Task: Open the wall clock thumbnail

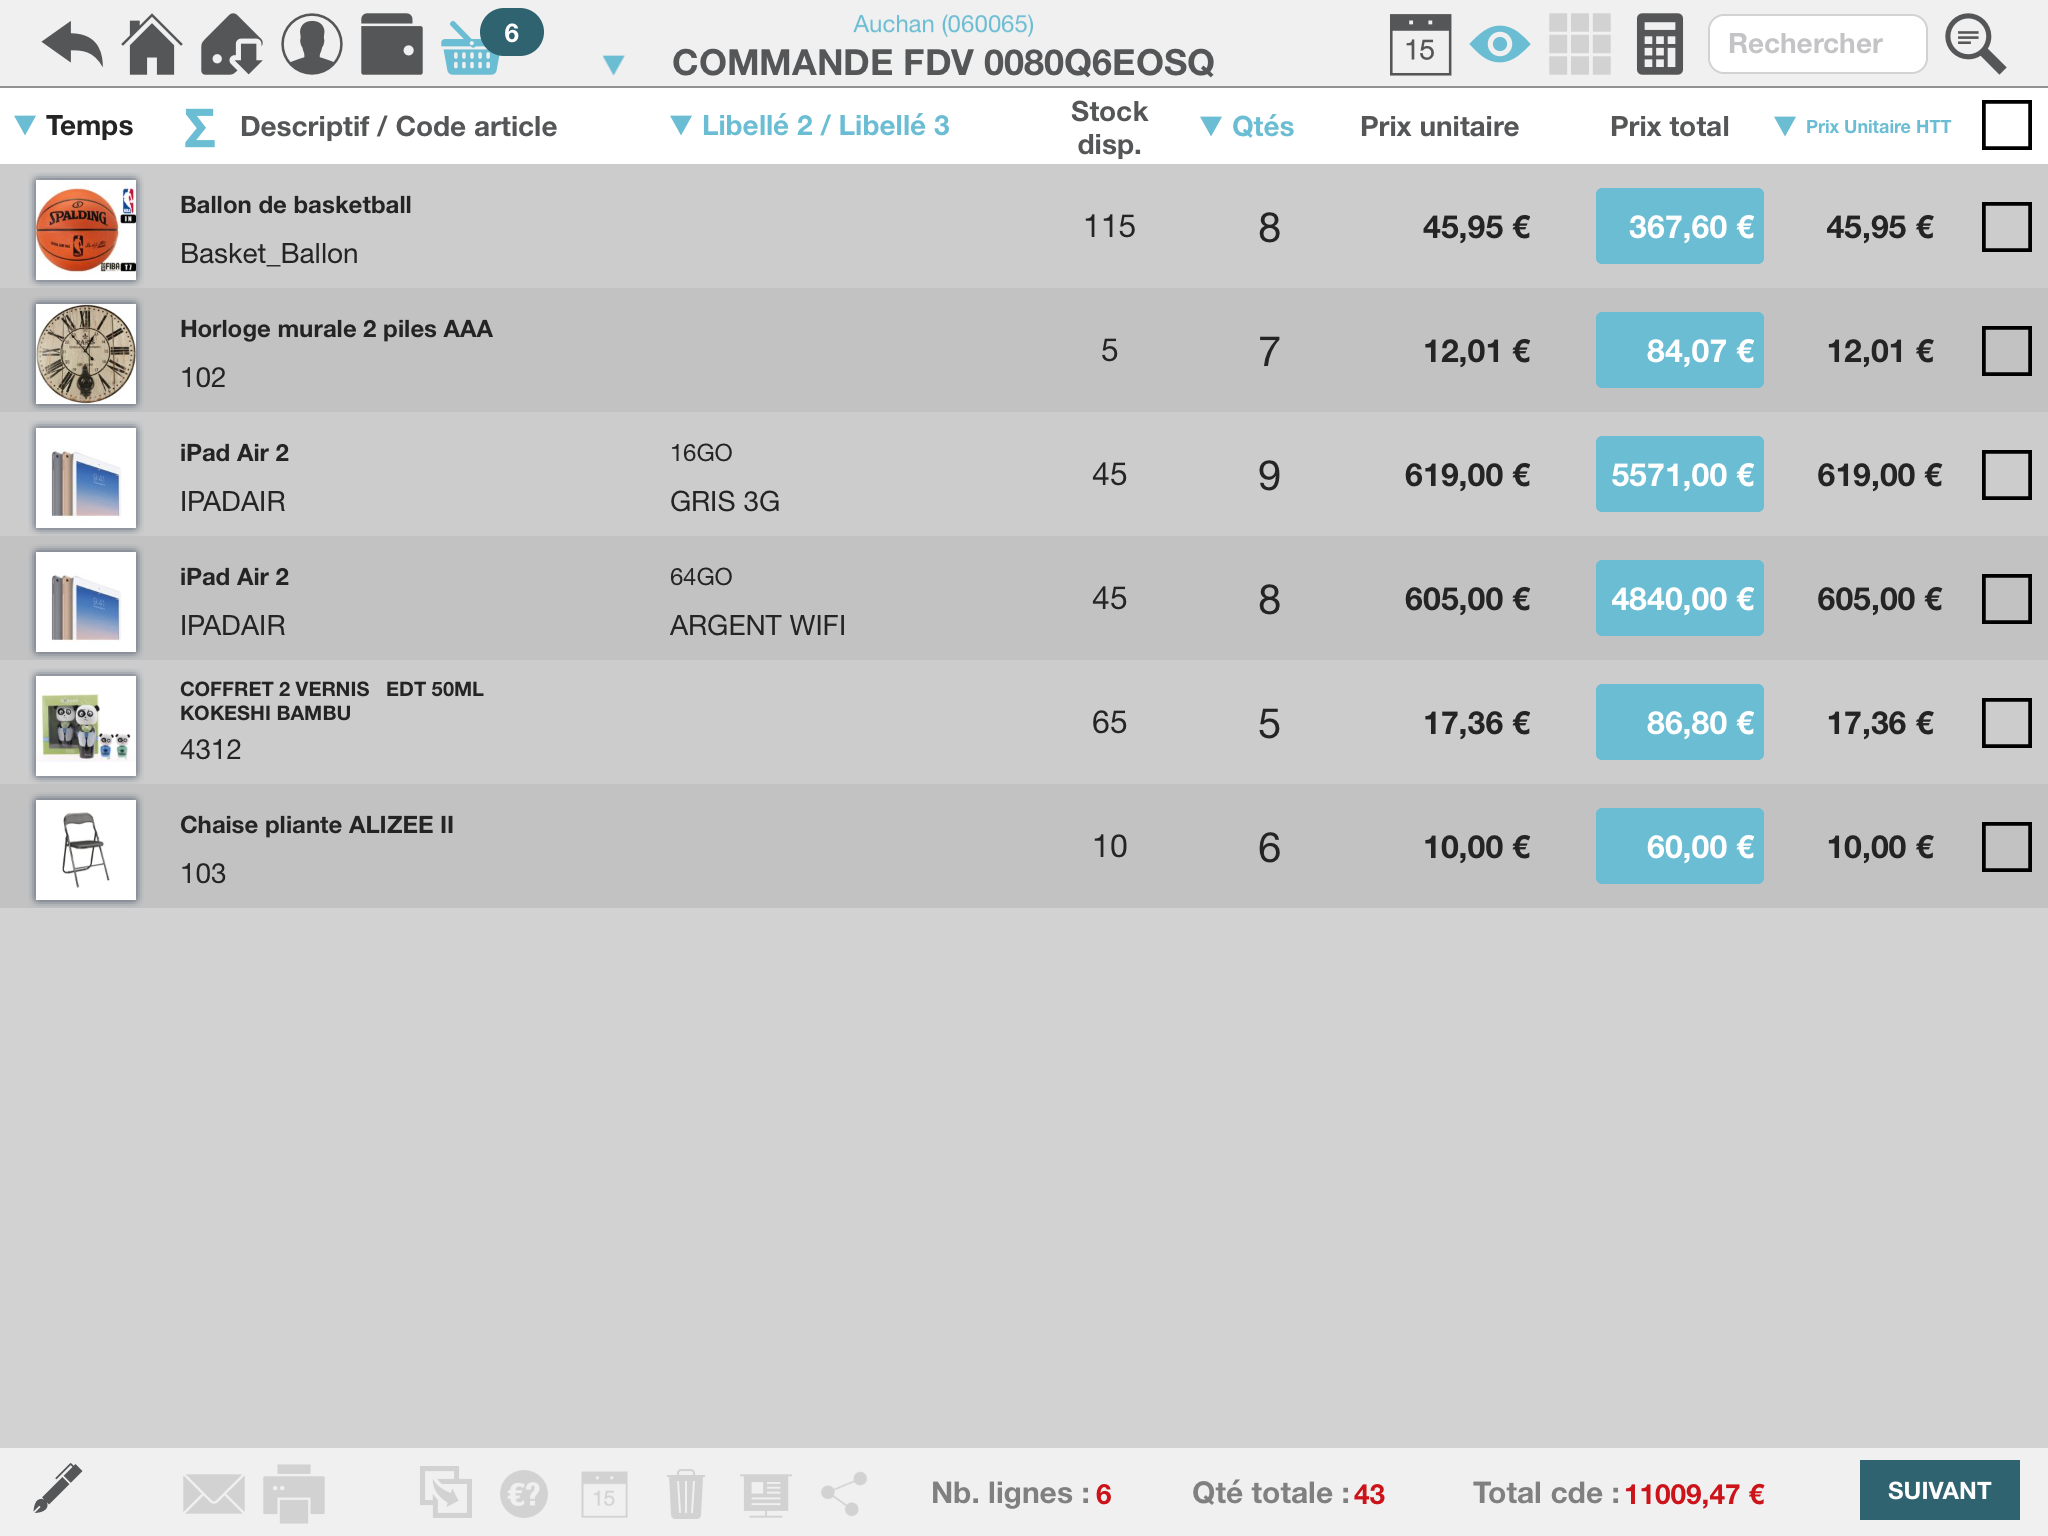Action: pyautogui.click(x=86, y=354)
